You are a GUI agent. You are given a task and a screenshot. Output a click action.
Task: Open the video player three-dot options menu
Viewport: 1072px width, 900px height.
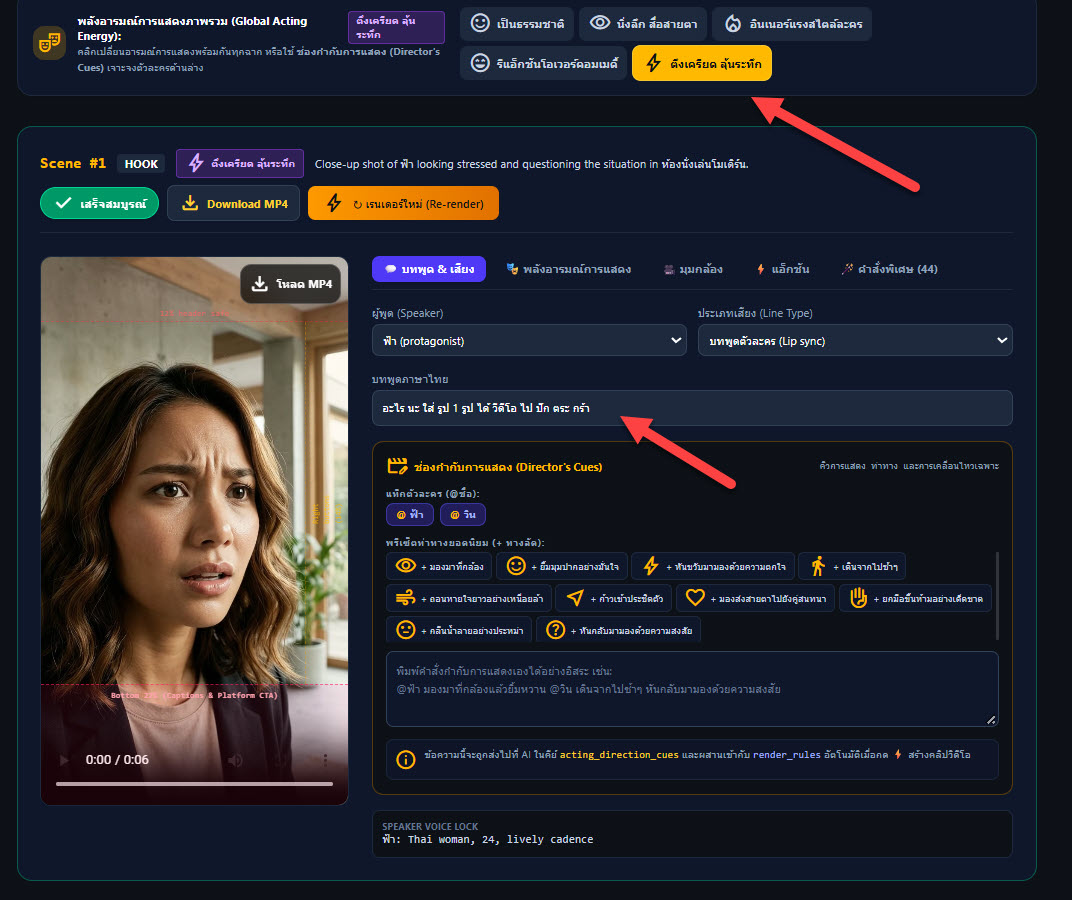(325, 760)
